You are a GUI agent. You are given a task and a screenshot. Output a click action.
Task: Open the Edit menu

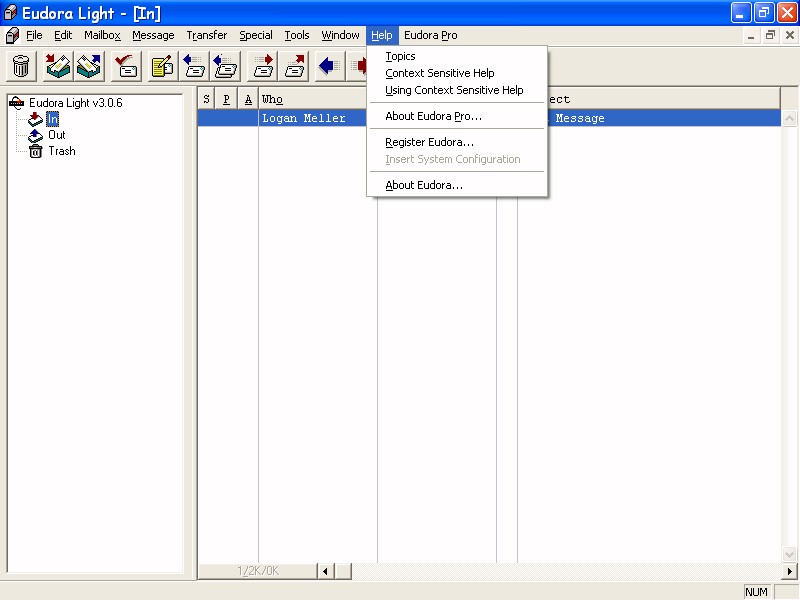coord(63,35)
